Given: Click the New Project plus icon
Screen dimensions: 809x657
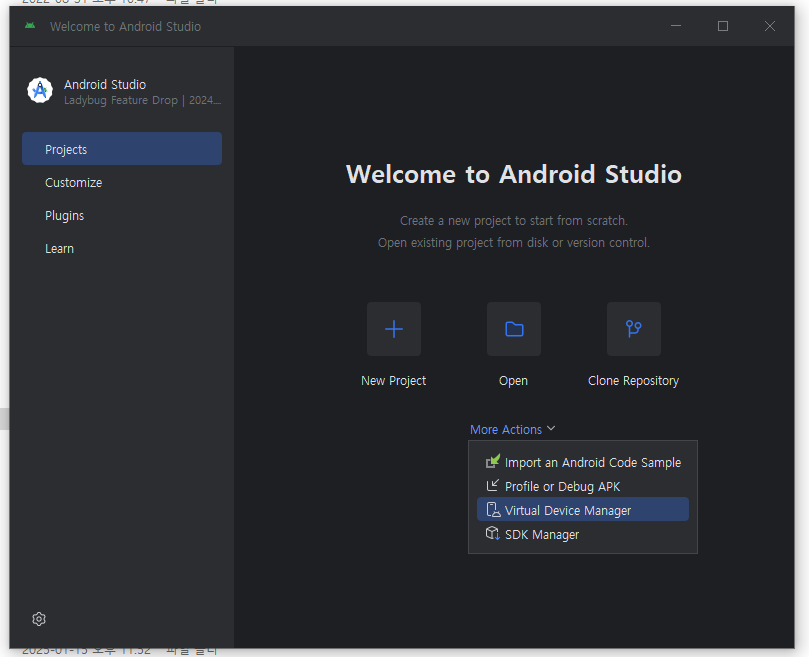Looking at the screenshot, I should (x=394, y=329).
